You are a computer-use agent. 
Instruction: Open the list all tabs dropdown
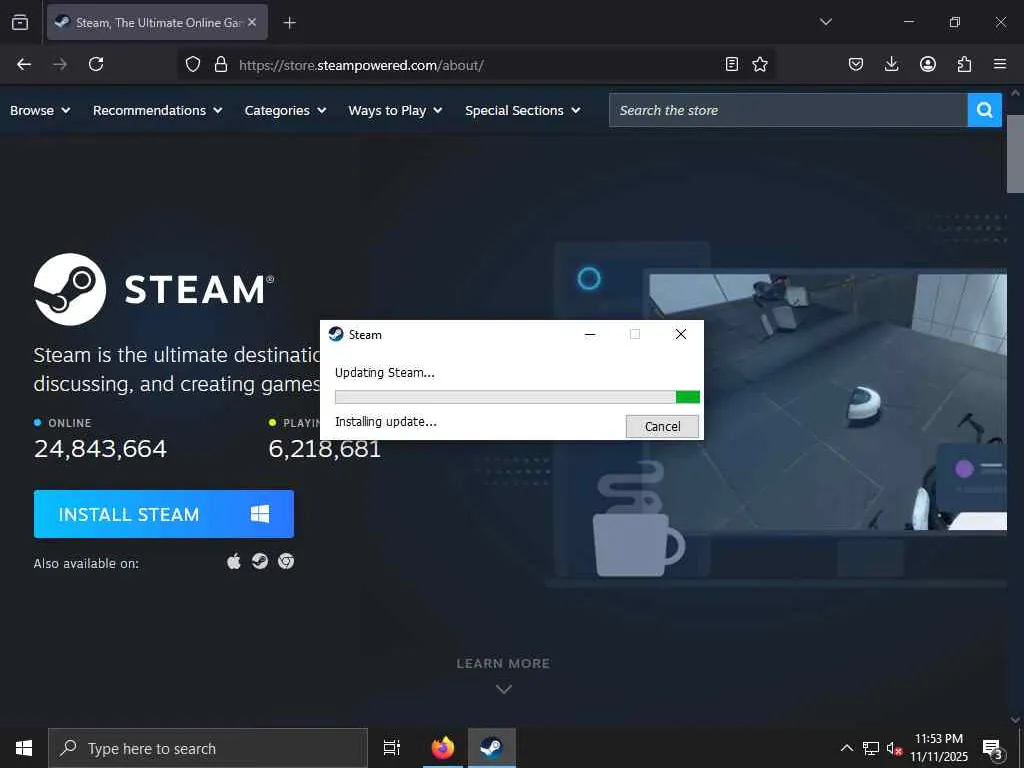click(x=825, y=22)
